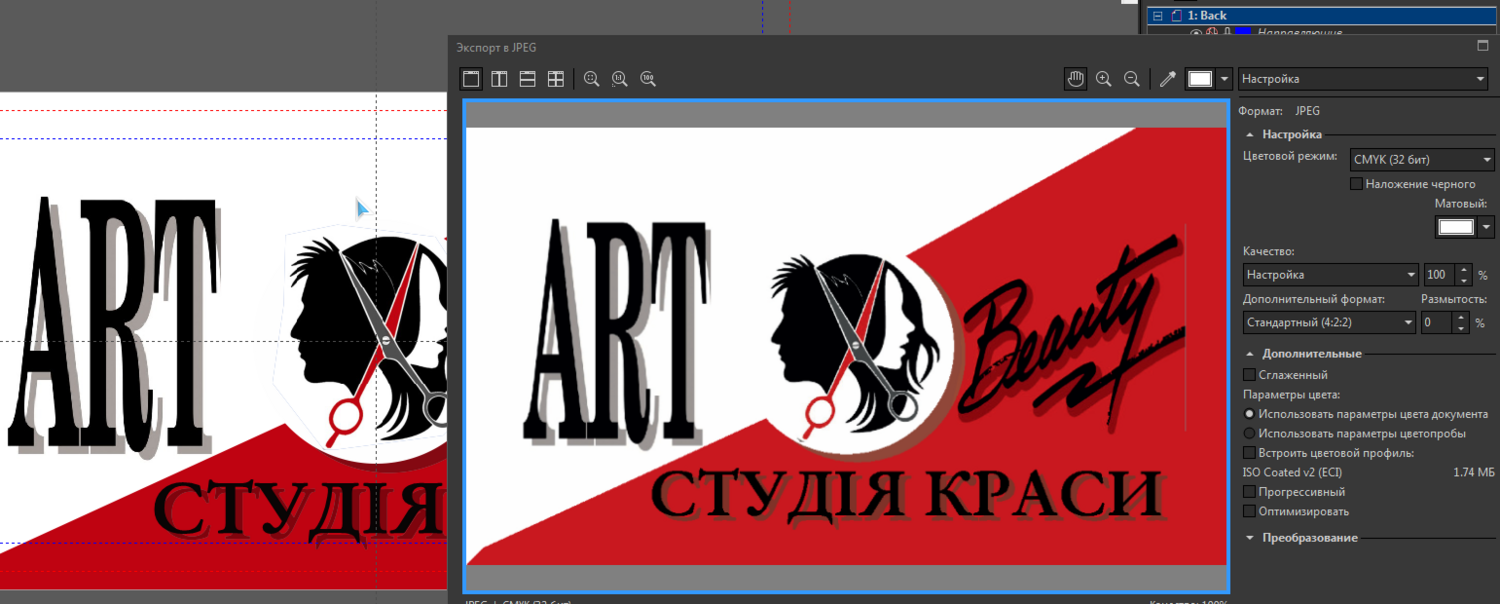Open the Матовый color dropdown arrow
1500x604 pixels.
(x=1486, y=227)
